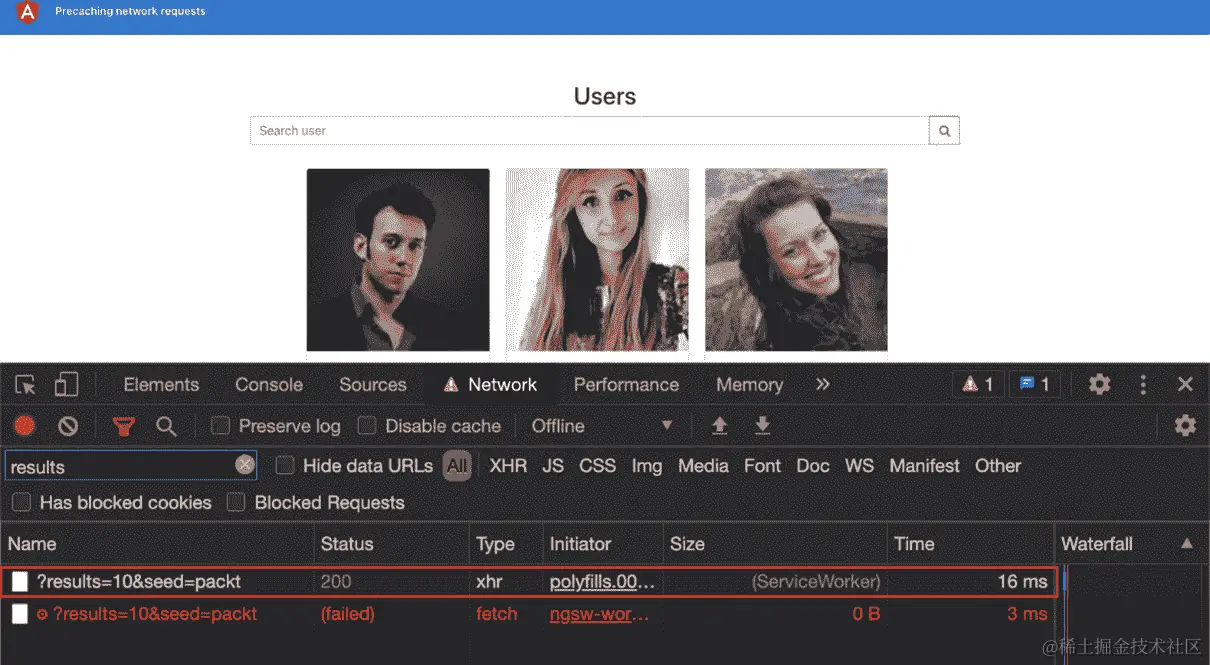The height and width of the screenshot is (665, 1210).
Task: Enable the Preserve log checkbox
Action: point(220,425)
